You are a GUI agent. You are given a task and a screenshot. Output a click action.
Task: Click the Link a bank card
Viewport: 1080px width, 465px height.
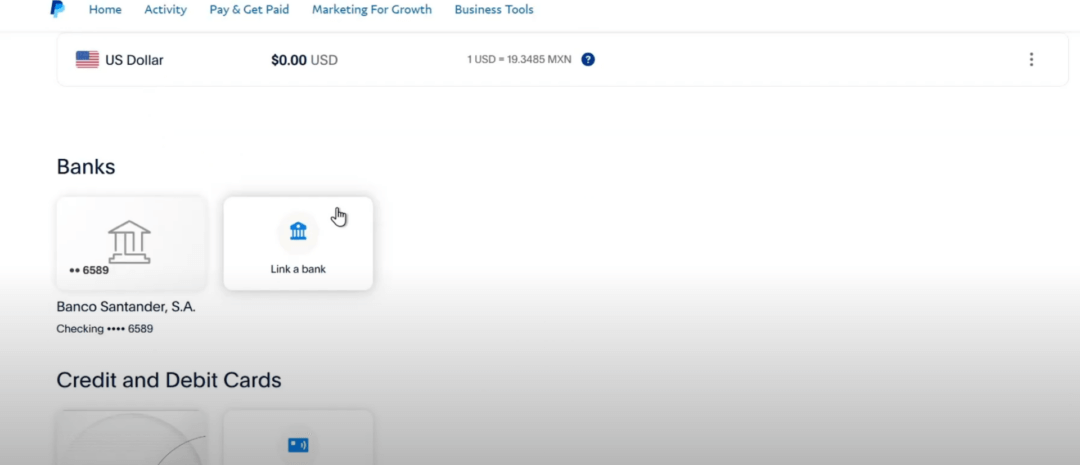pos(298,243)
